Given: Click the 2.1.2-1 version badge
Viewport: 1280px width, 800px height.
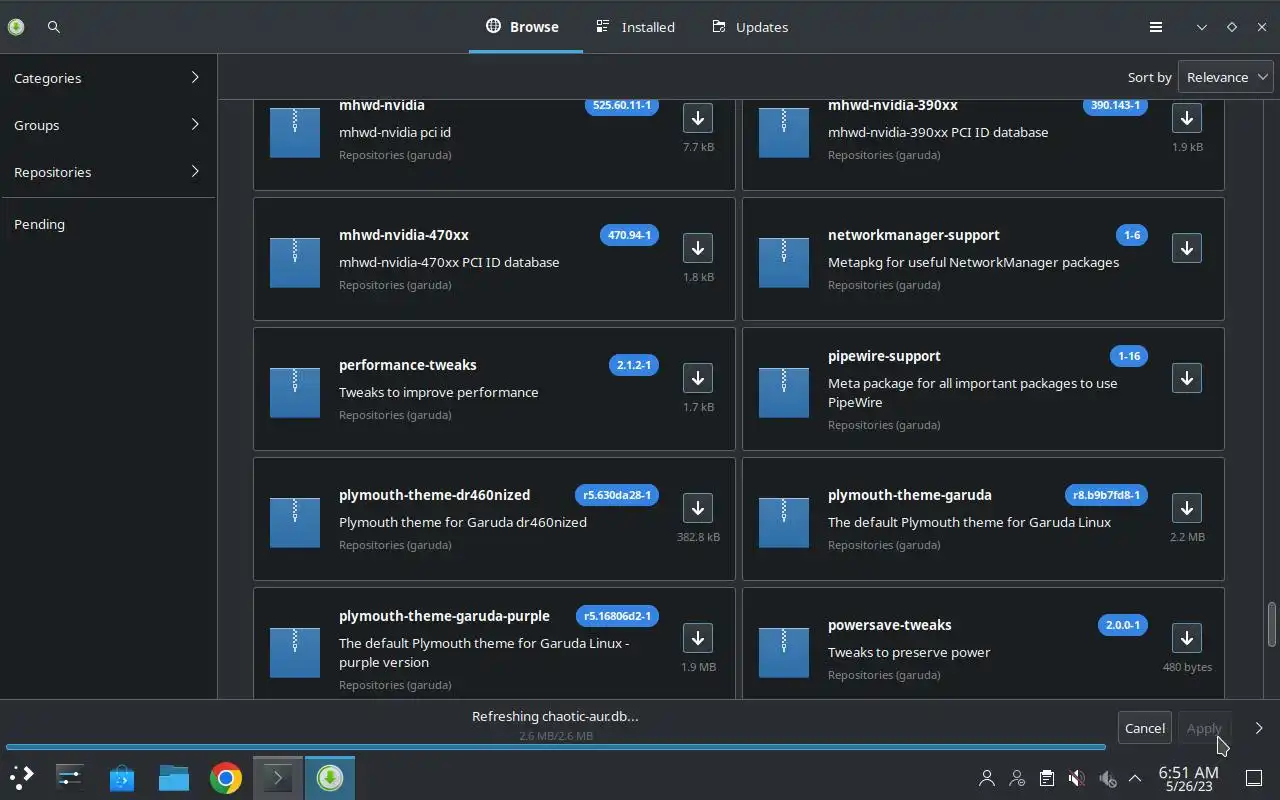Looking at the screenshot, I should pyautogui.click(x=634, y=365).
